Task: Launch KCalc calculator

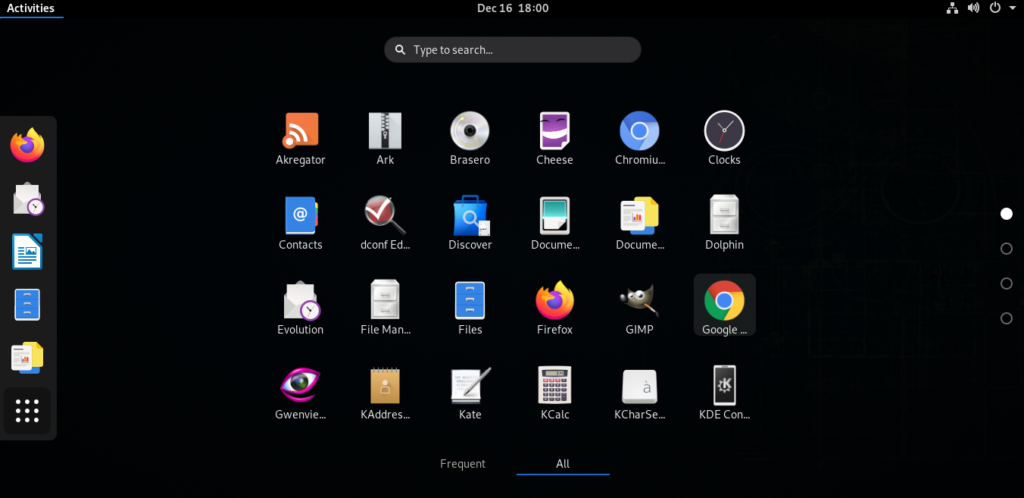Action: point(554,394)
